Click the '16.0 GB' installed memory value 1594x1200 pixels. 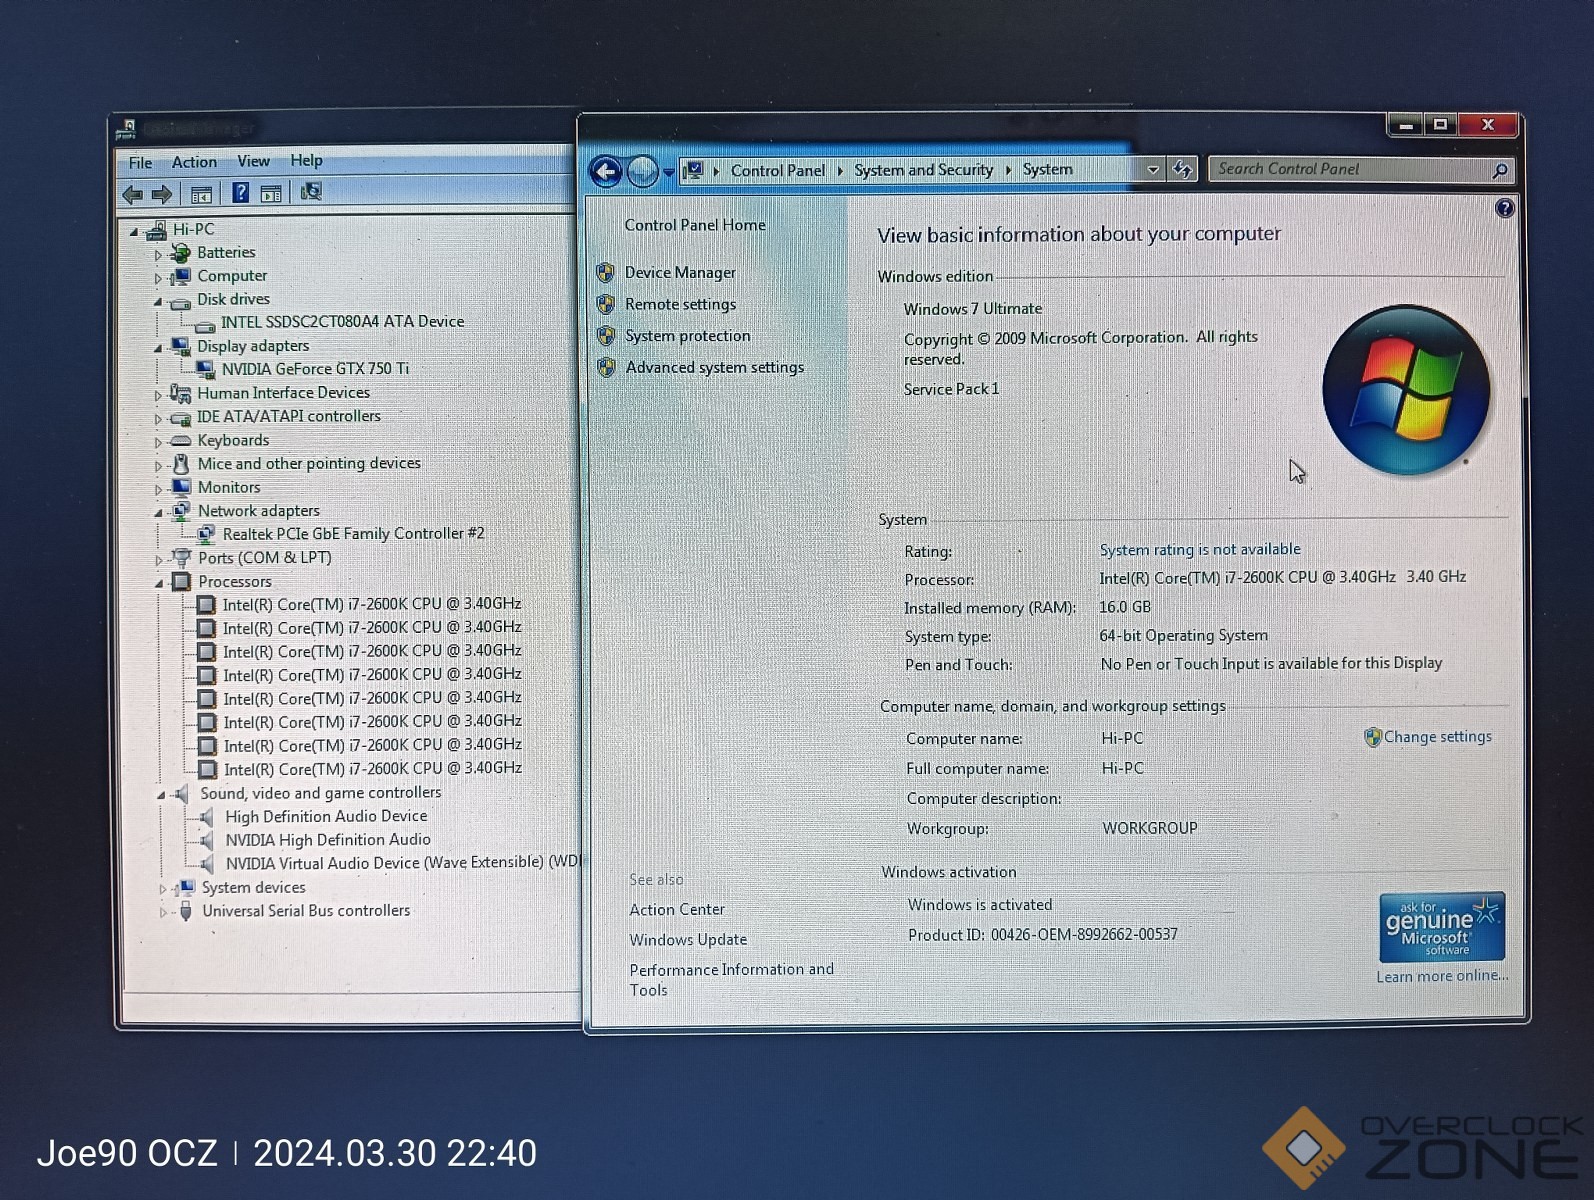click(x=1125, y=607)
